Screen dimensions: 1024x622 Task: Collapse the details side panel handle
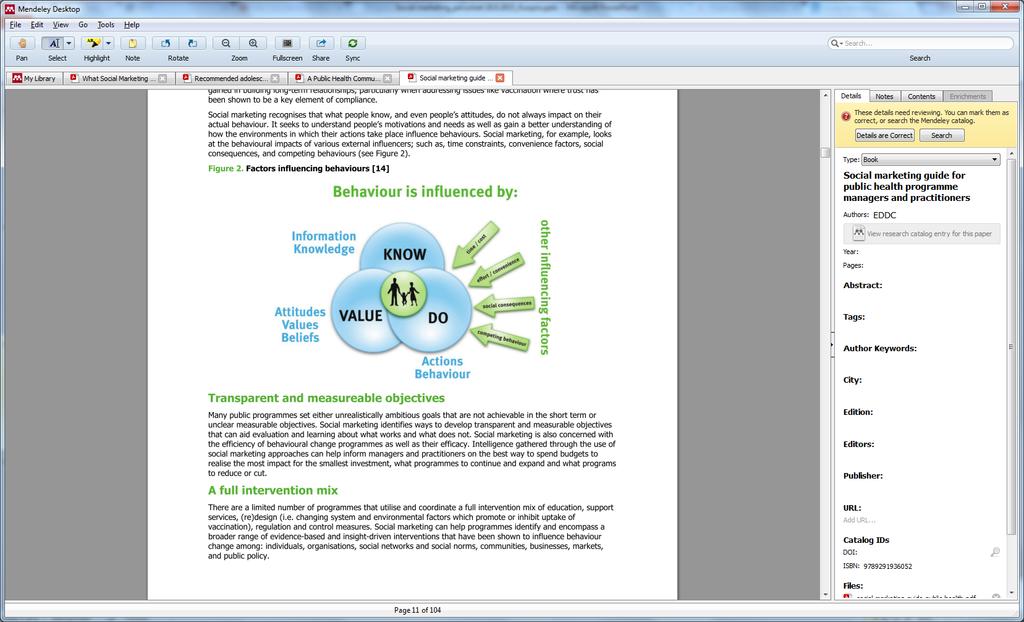coord(832,344)
